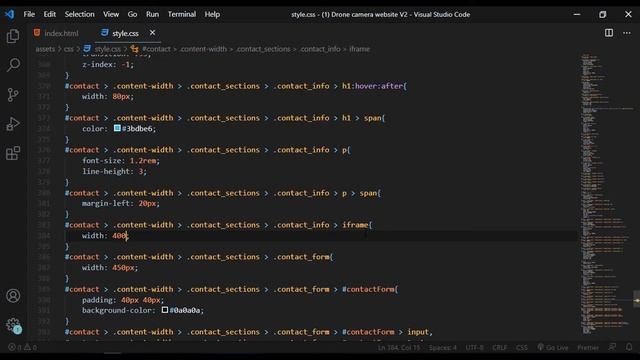Click the 'z-index' property text
The width and height of the screenshot is (640, 360).
click(99, 64)
